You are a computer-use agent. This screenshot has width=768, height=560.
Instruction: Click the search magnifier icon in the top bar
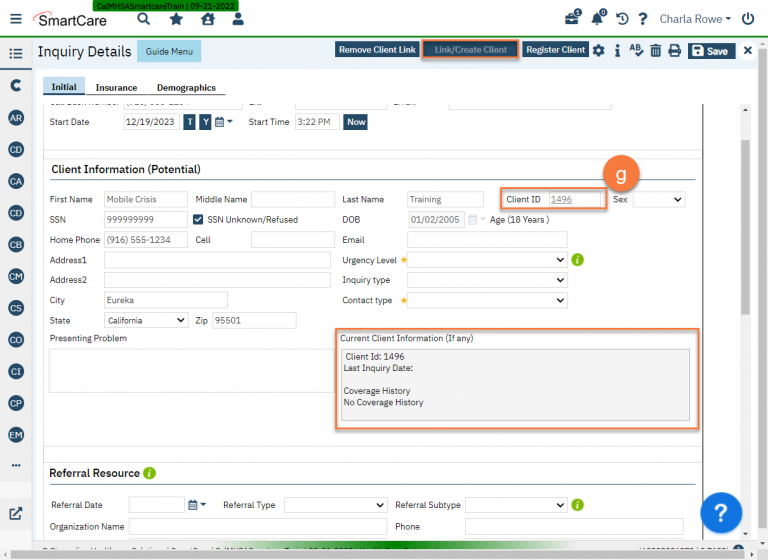(144, 19)
